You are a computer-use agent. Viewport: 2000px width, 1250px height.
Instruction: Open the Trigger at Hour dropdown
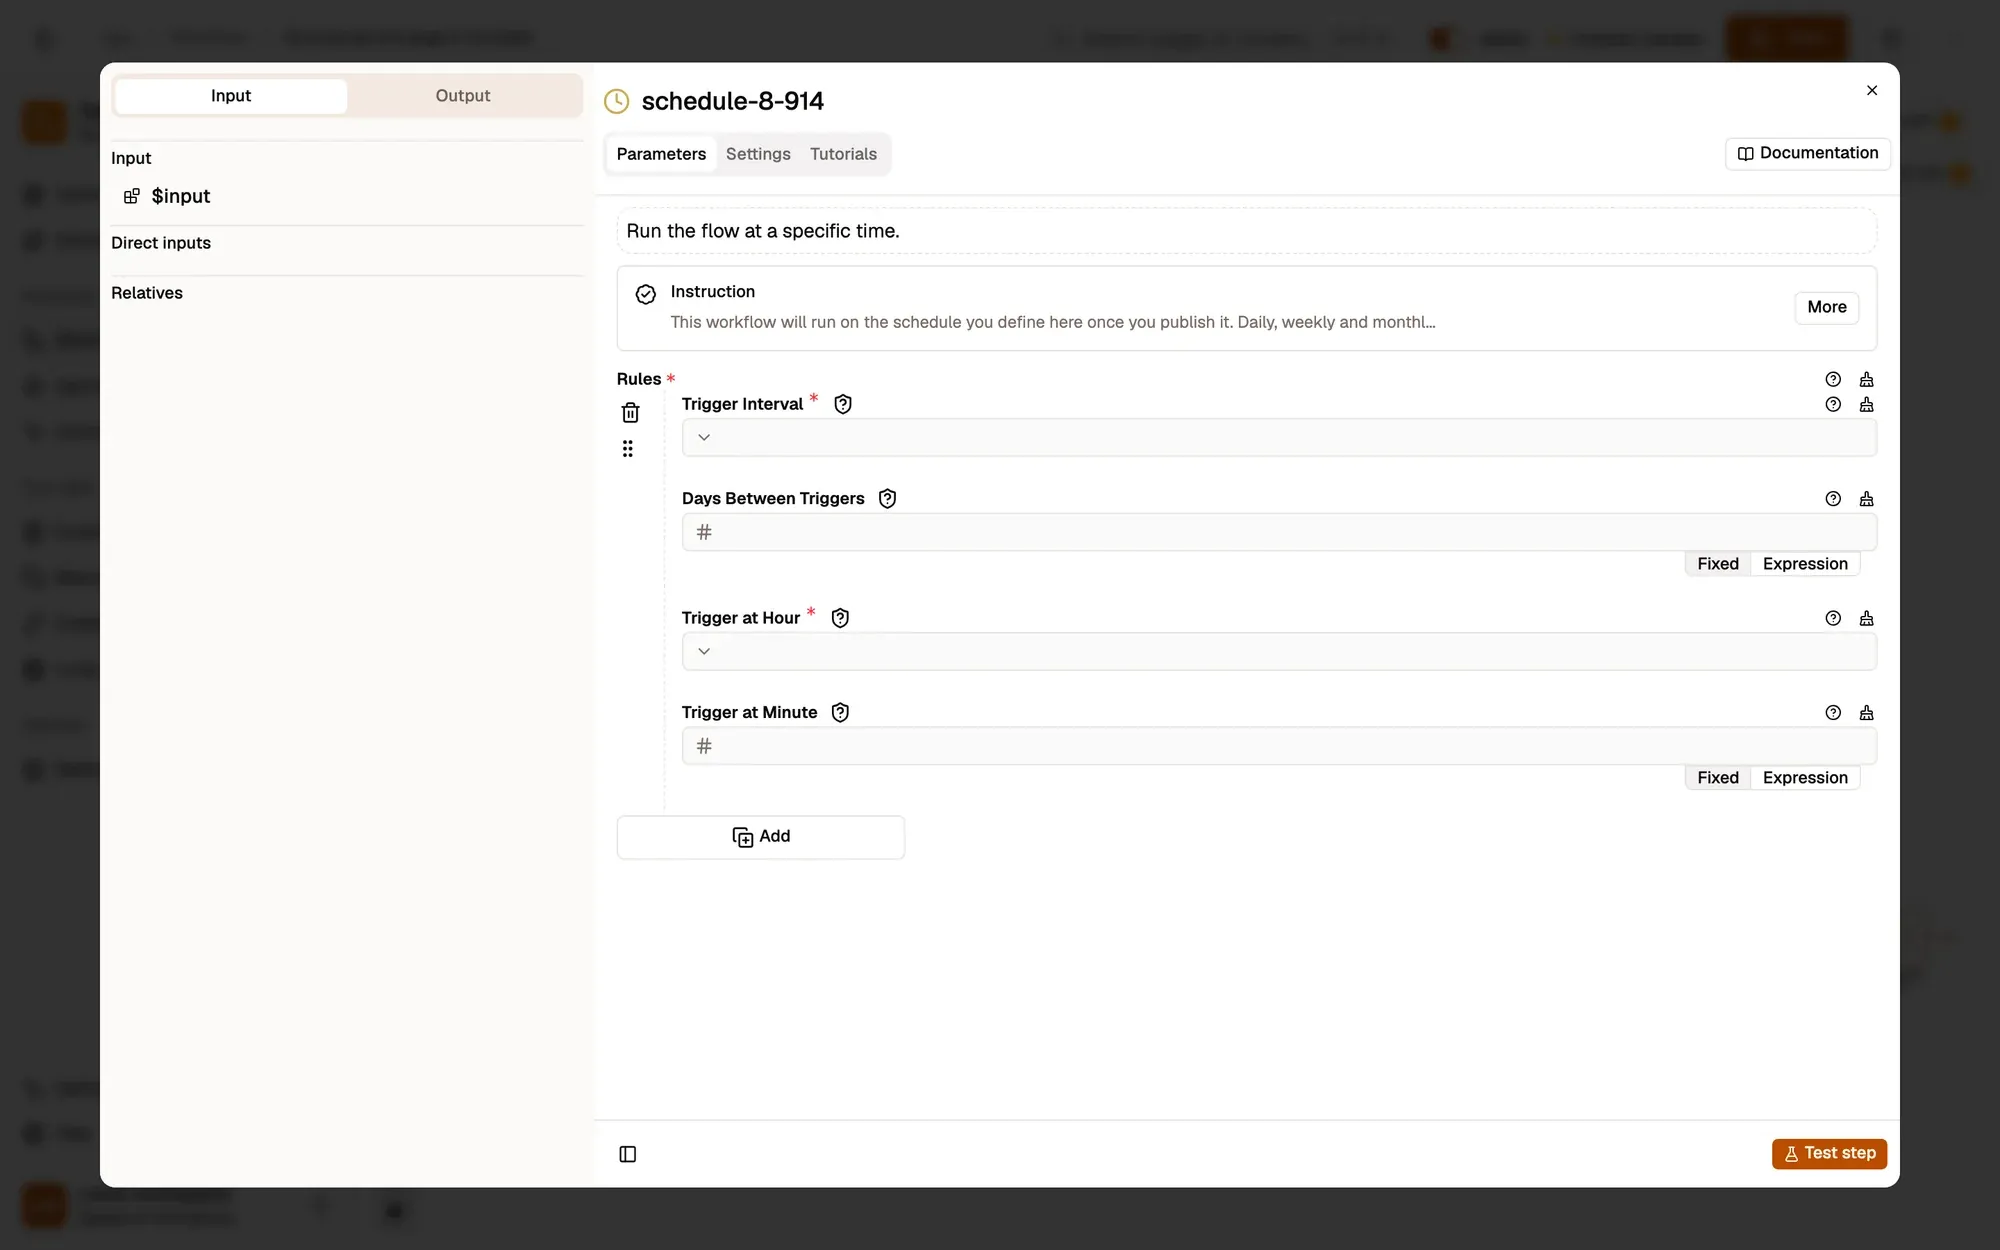1279,651
